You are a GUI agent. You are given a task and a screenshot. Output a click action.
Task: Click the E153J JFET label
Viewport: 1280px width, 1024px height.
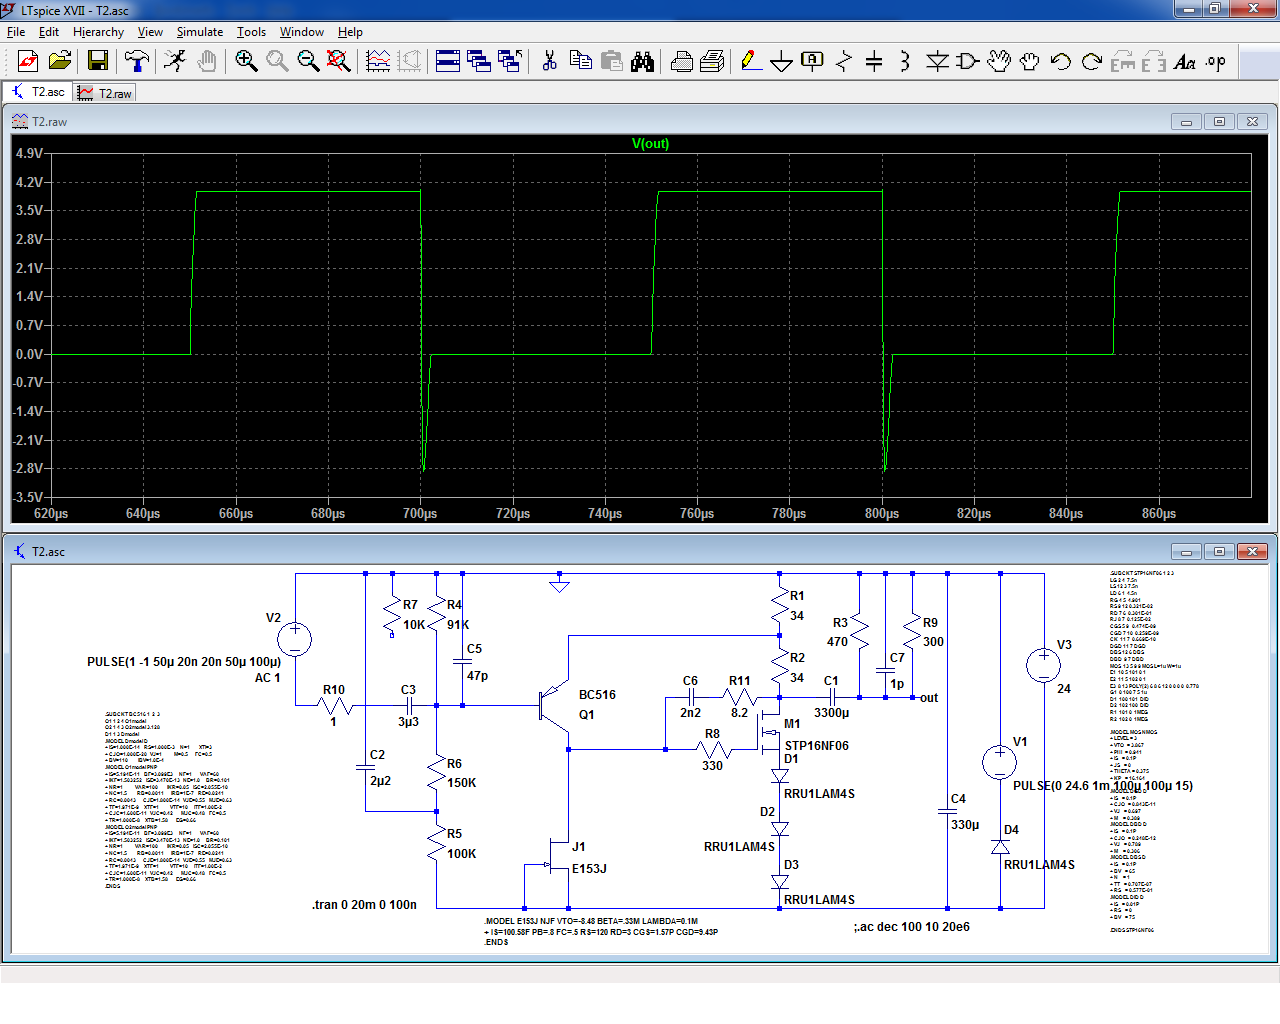(589, 869)
